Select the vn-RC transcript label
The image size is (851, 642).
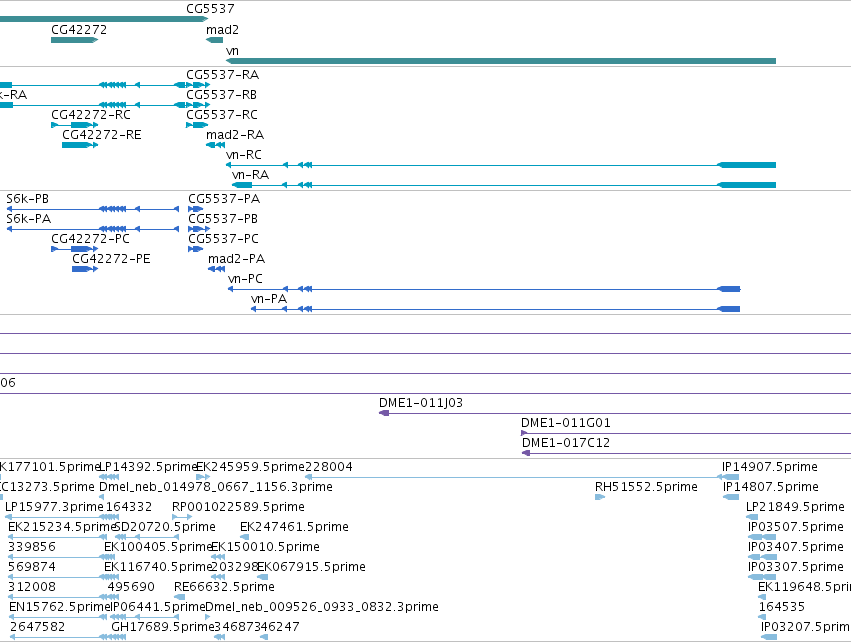[x=244, y=155]
